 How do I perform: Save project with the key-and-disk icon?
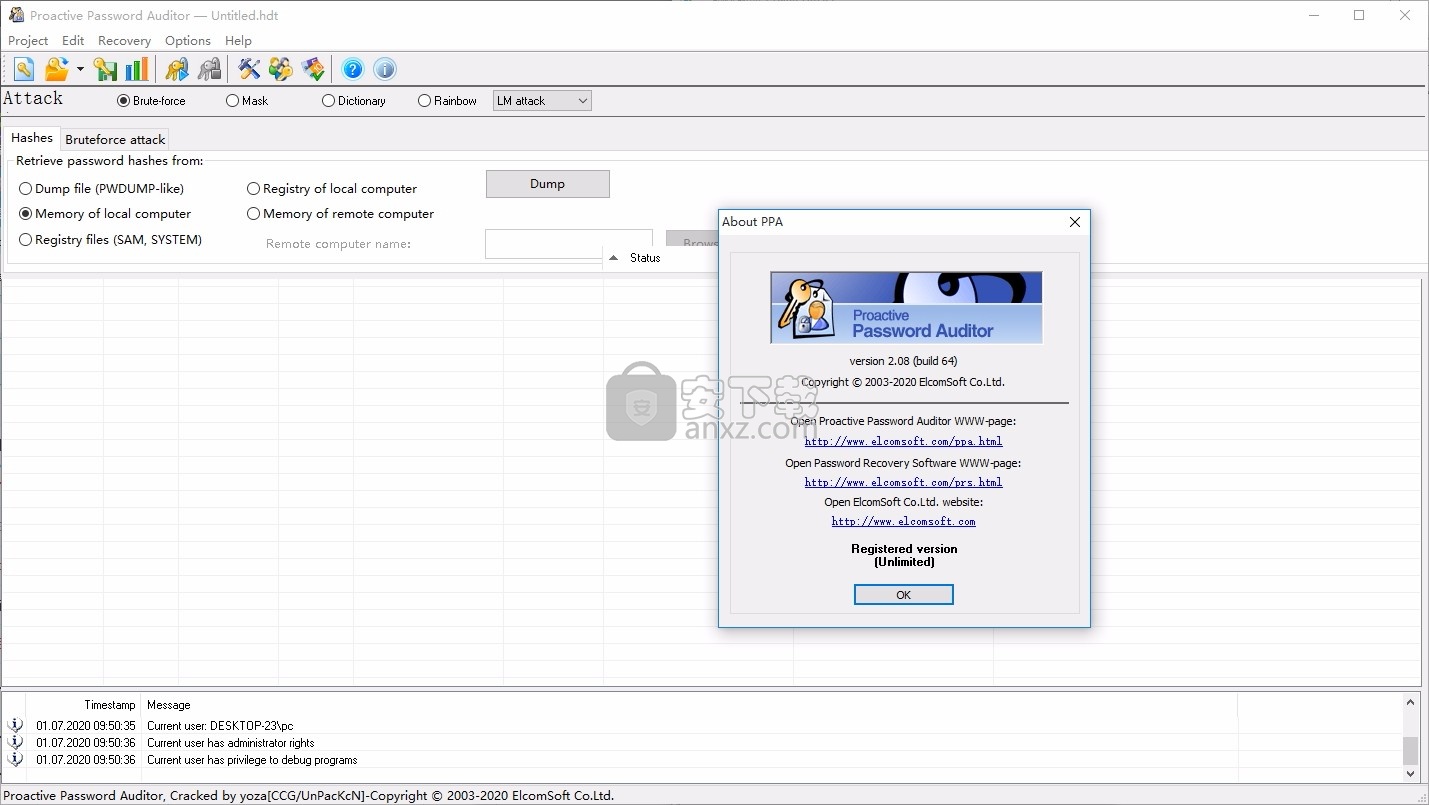[105, 69]
